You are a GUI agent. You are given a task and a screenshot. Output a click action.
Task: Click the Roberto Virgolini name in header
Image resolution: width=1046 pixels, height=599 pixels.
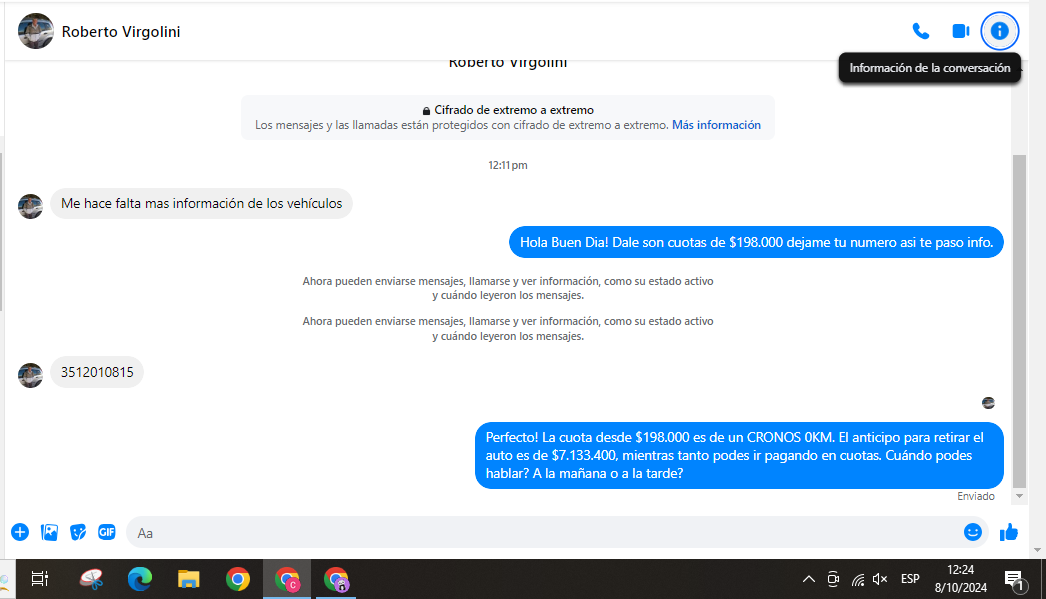click(121, 31)
